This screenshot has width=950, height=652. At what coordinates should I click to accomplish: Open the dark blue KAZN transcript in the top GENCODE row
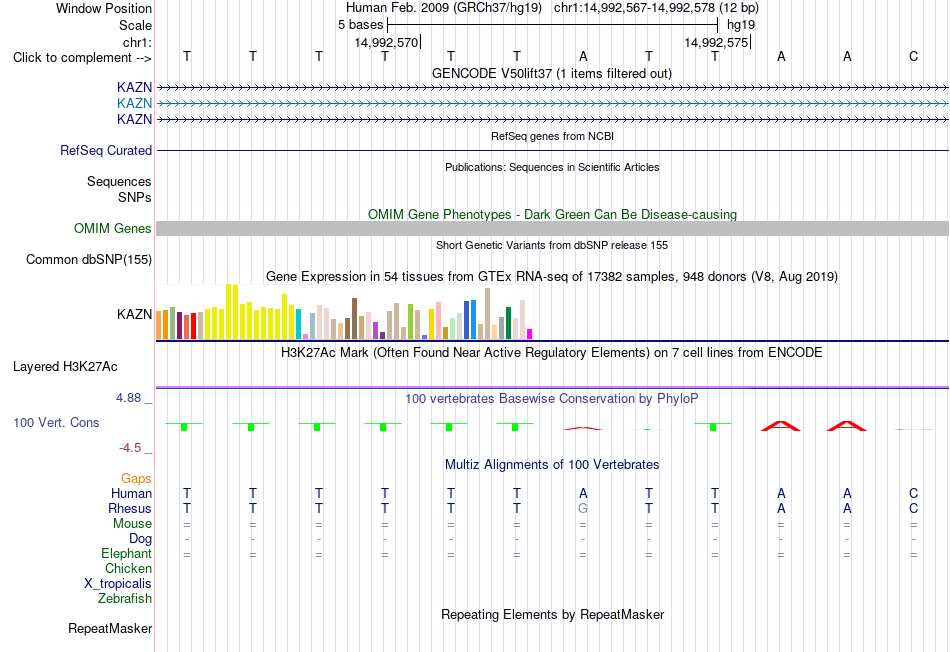pos(553,88)
